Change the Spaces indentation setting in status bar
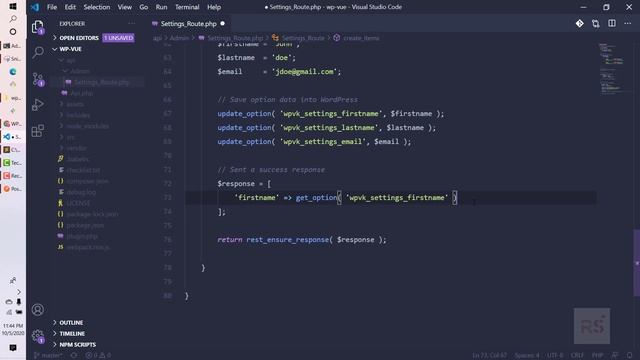 (x=527, y=355)
